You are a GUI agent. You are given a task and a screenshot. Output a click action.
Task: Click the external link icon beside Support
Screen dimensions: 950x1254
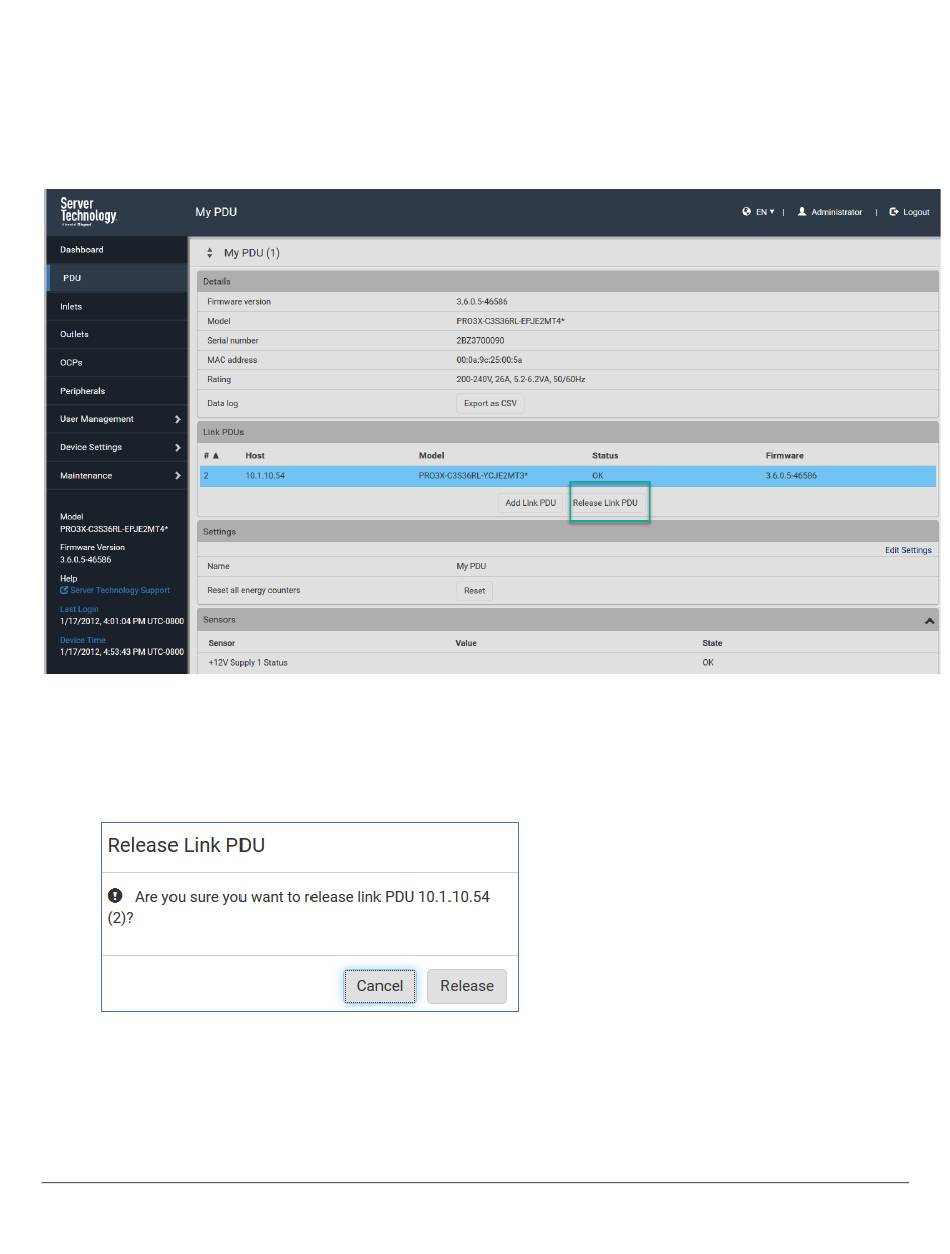coord(64,590)
